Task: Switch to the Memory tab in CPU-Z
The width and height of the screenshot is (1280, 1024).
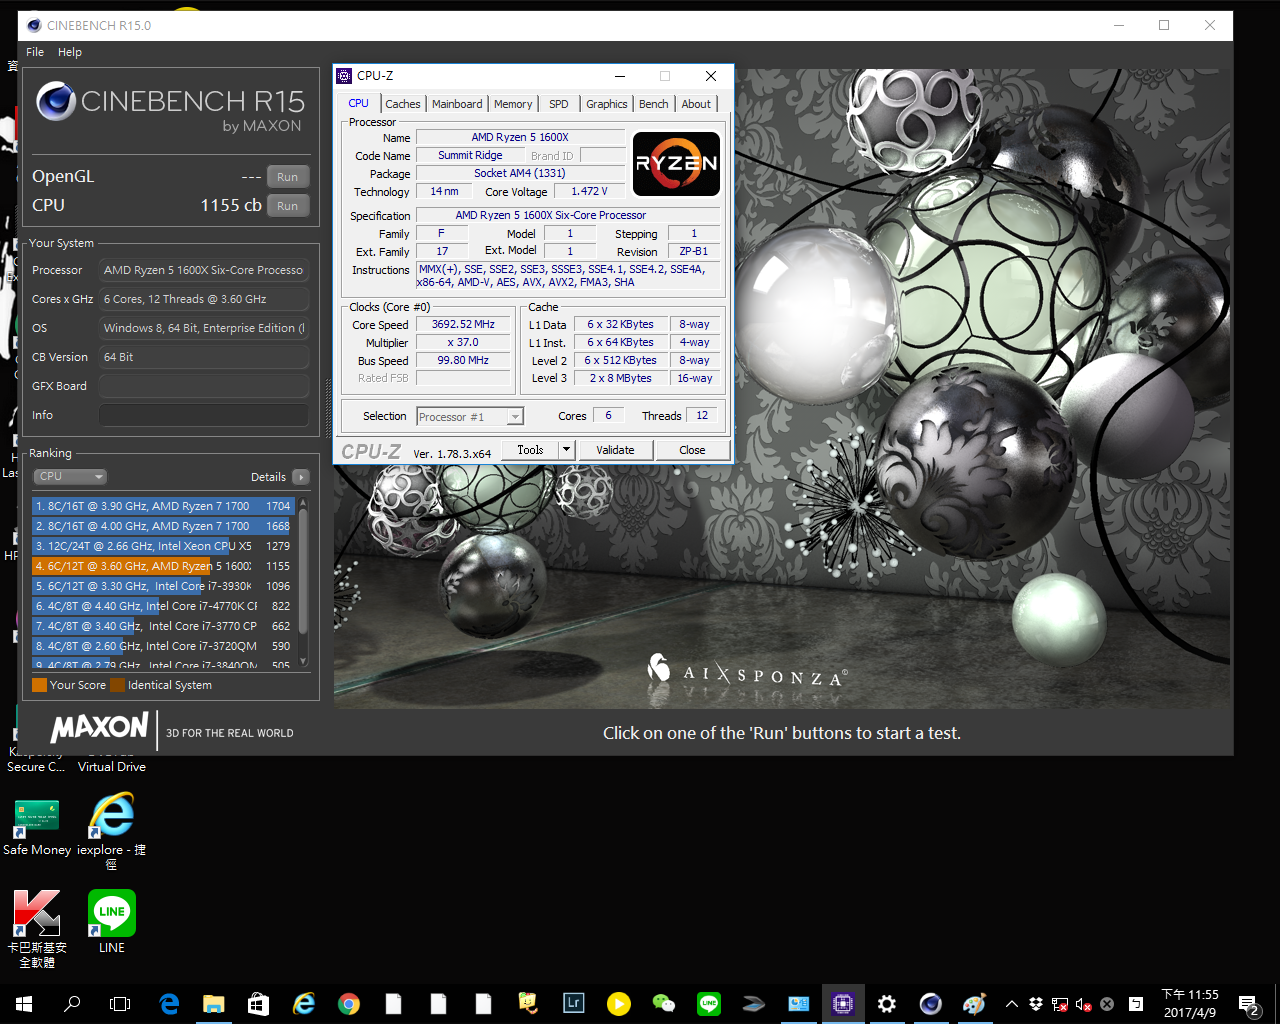Action: click(x=513, y=104)
